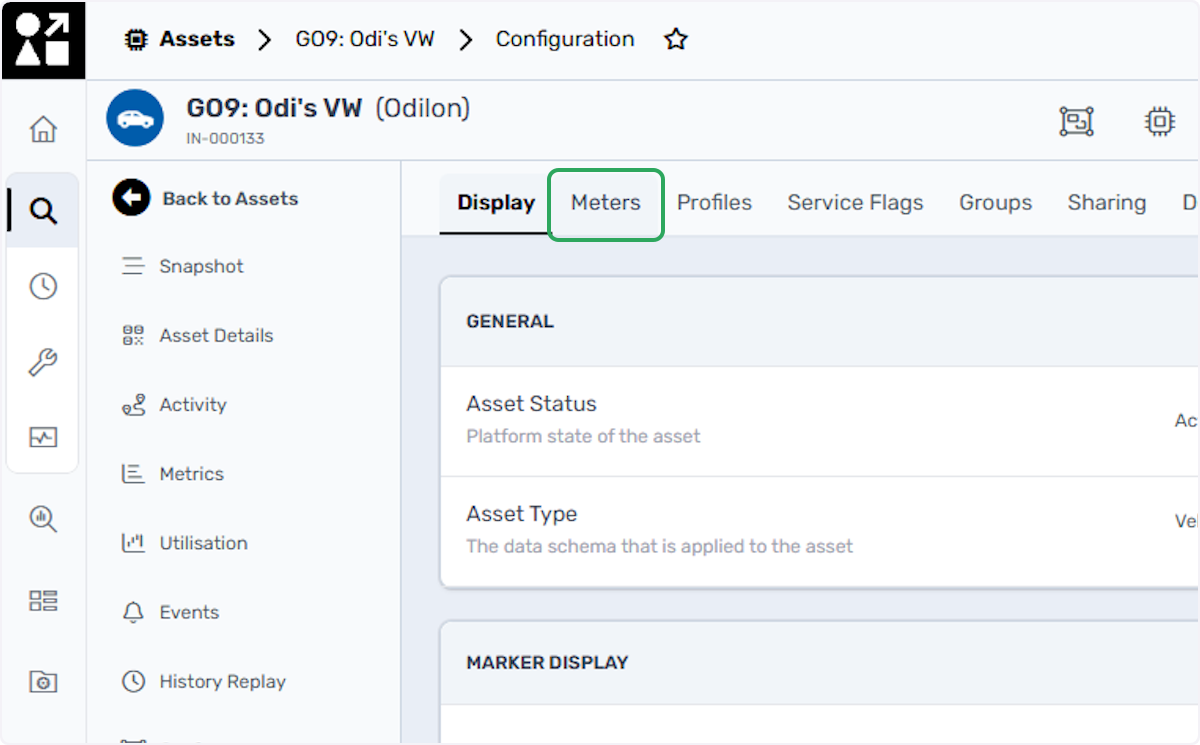
Task: Open the wrench maintenance icon
Action: 43,362
